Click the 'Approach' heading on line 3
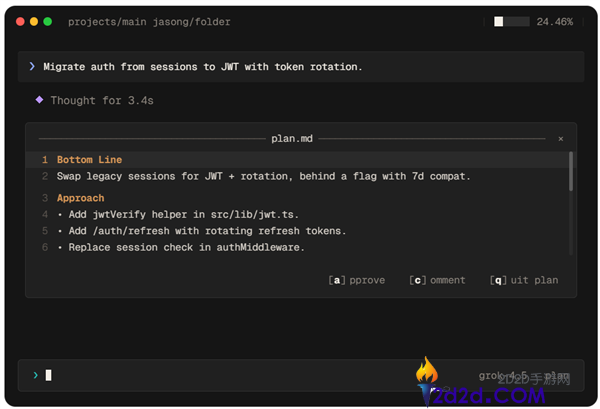This screenshot has width=600, height=409. 80,198
